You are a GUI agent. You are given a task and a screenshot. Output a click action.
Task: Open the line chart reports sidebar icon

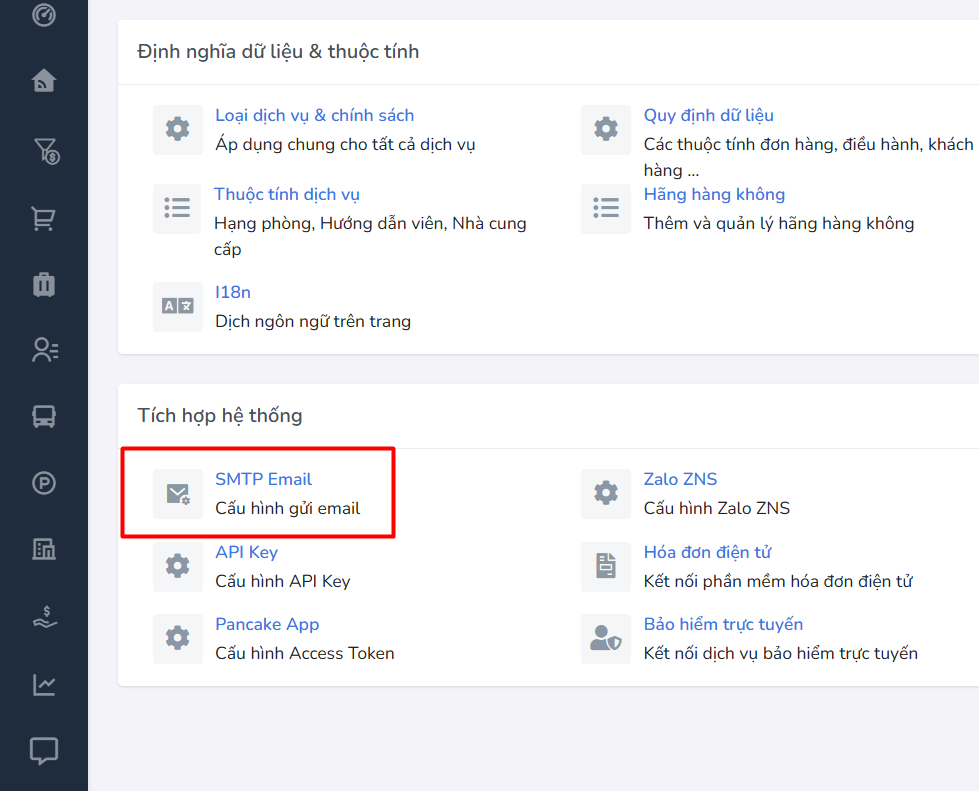click(x=44, y=685)
